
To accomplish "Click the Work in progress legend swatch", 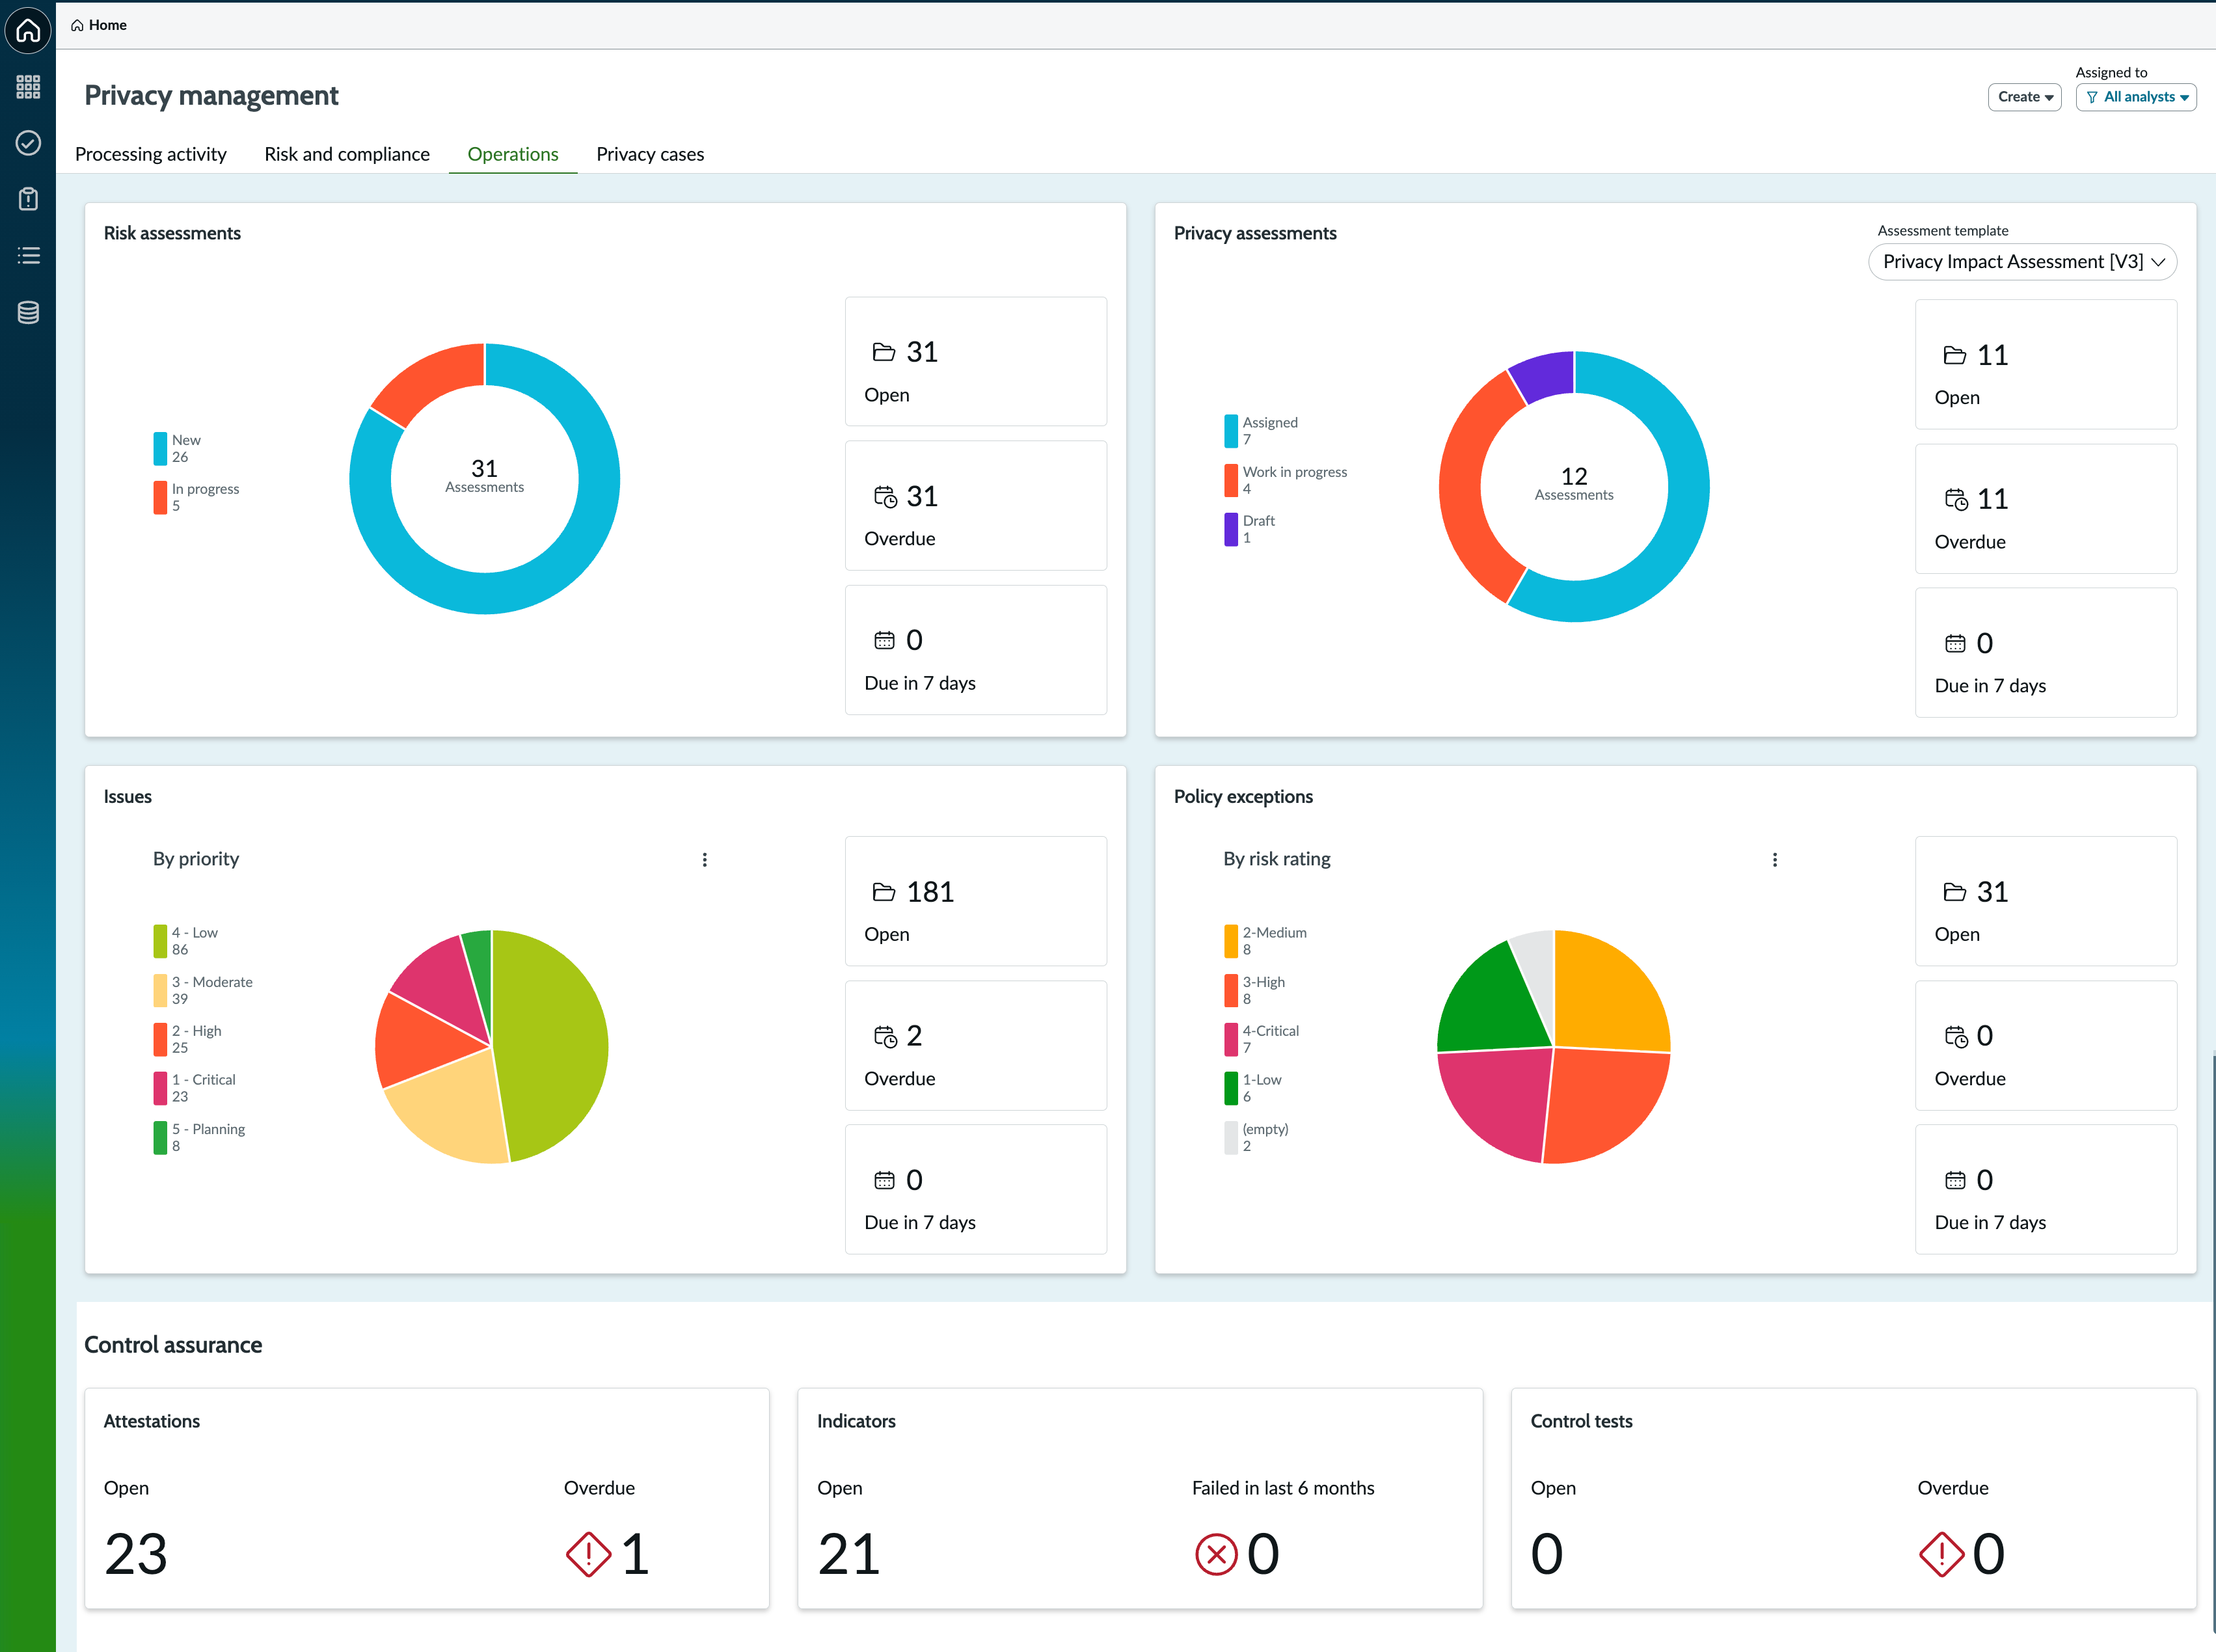I will [x=1231, y=480].
